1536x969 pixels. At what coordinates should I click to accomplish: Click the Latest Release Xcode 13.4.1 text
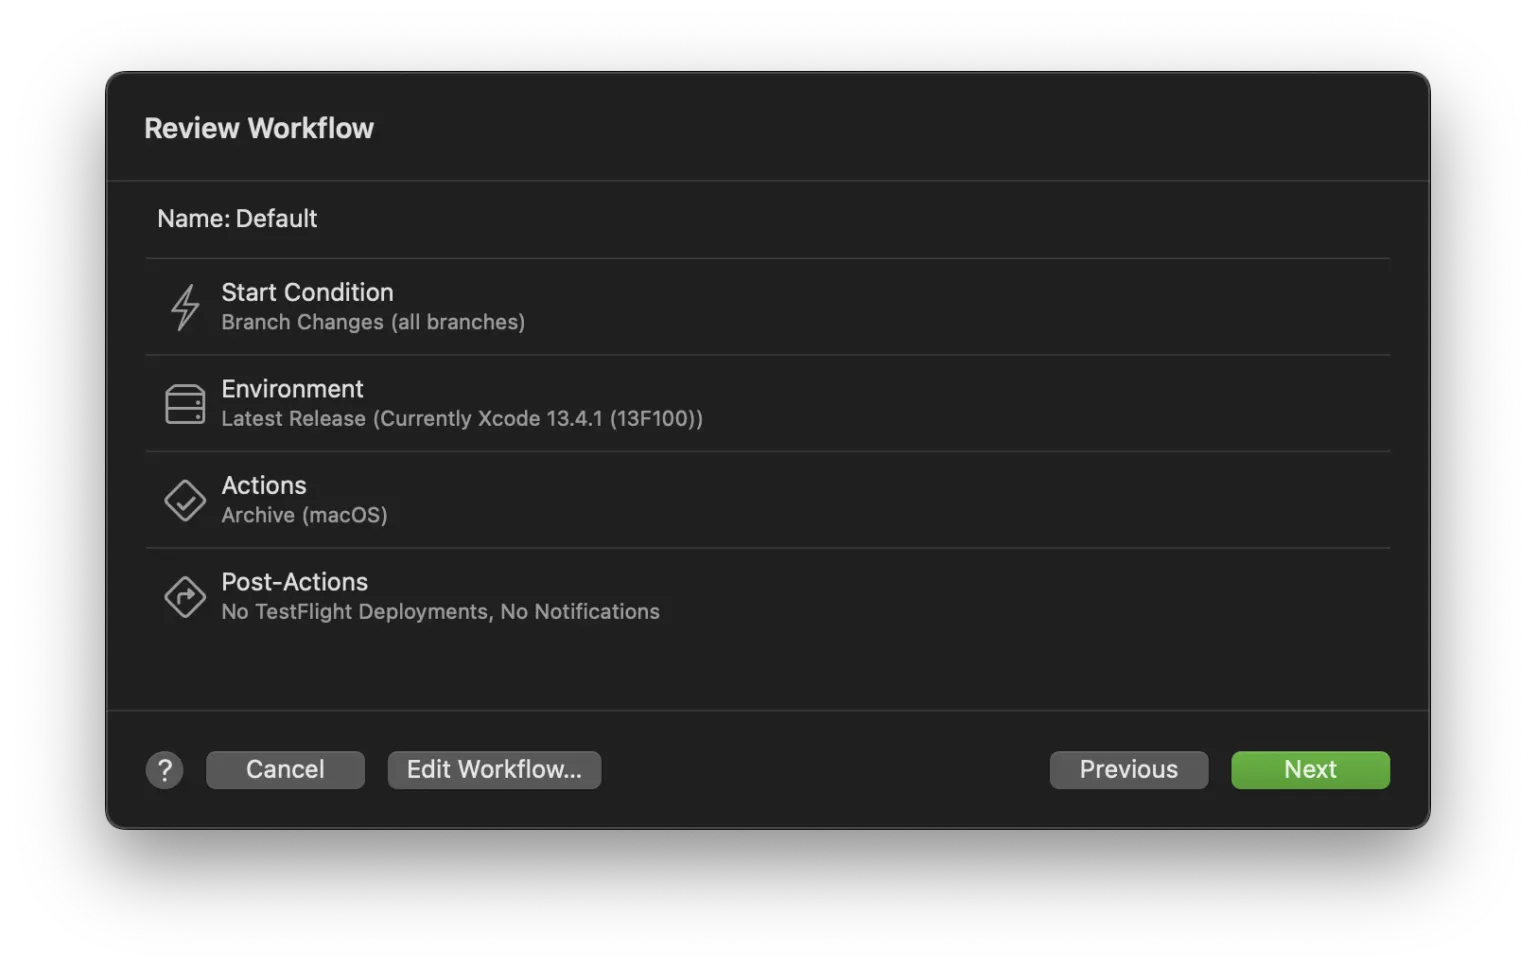tap(461, 419)
